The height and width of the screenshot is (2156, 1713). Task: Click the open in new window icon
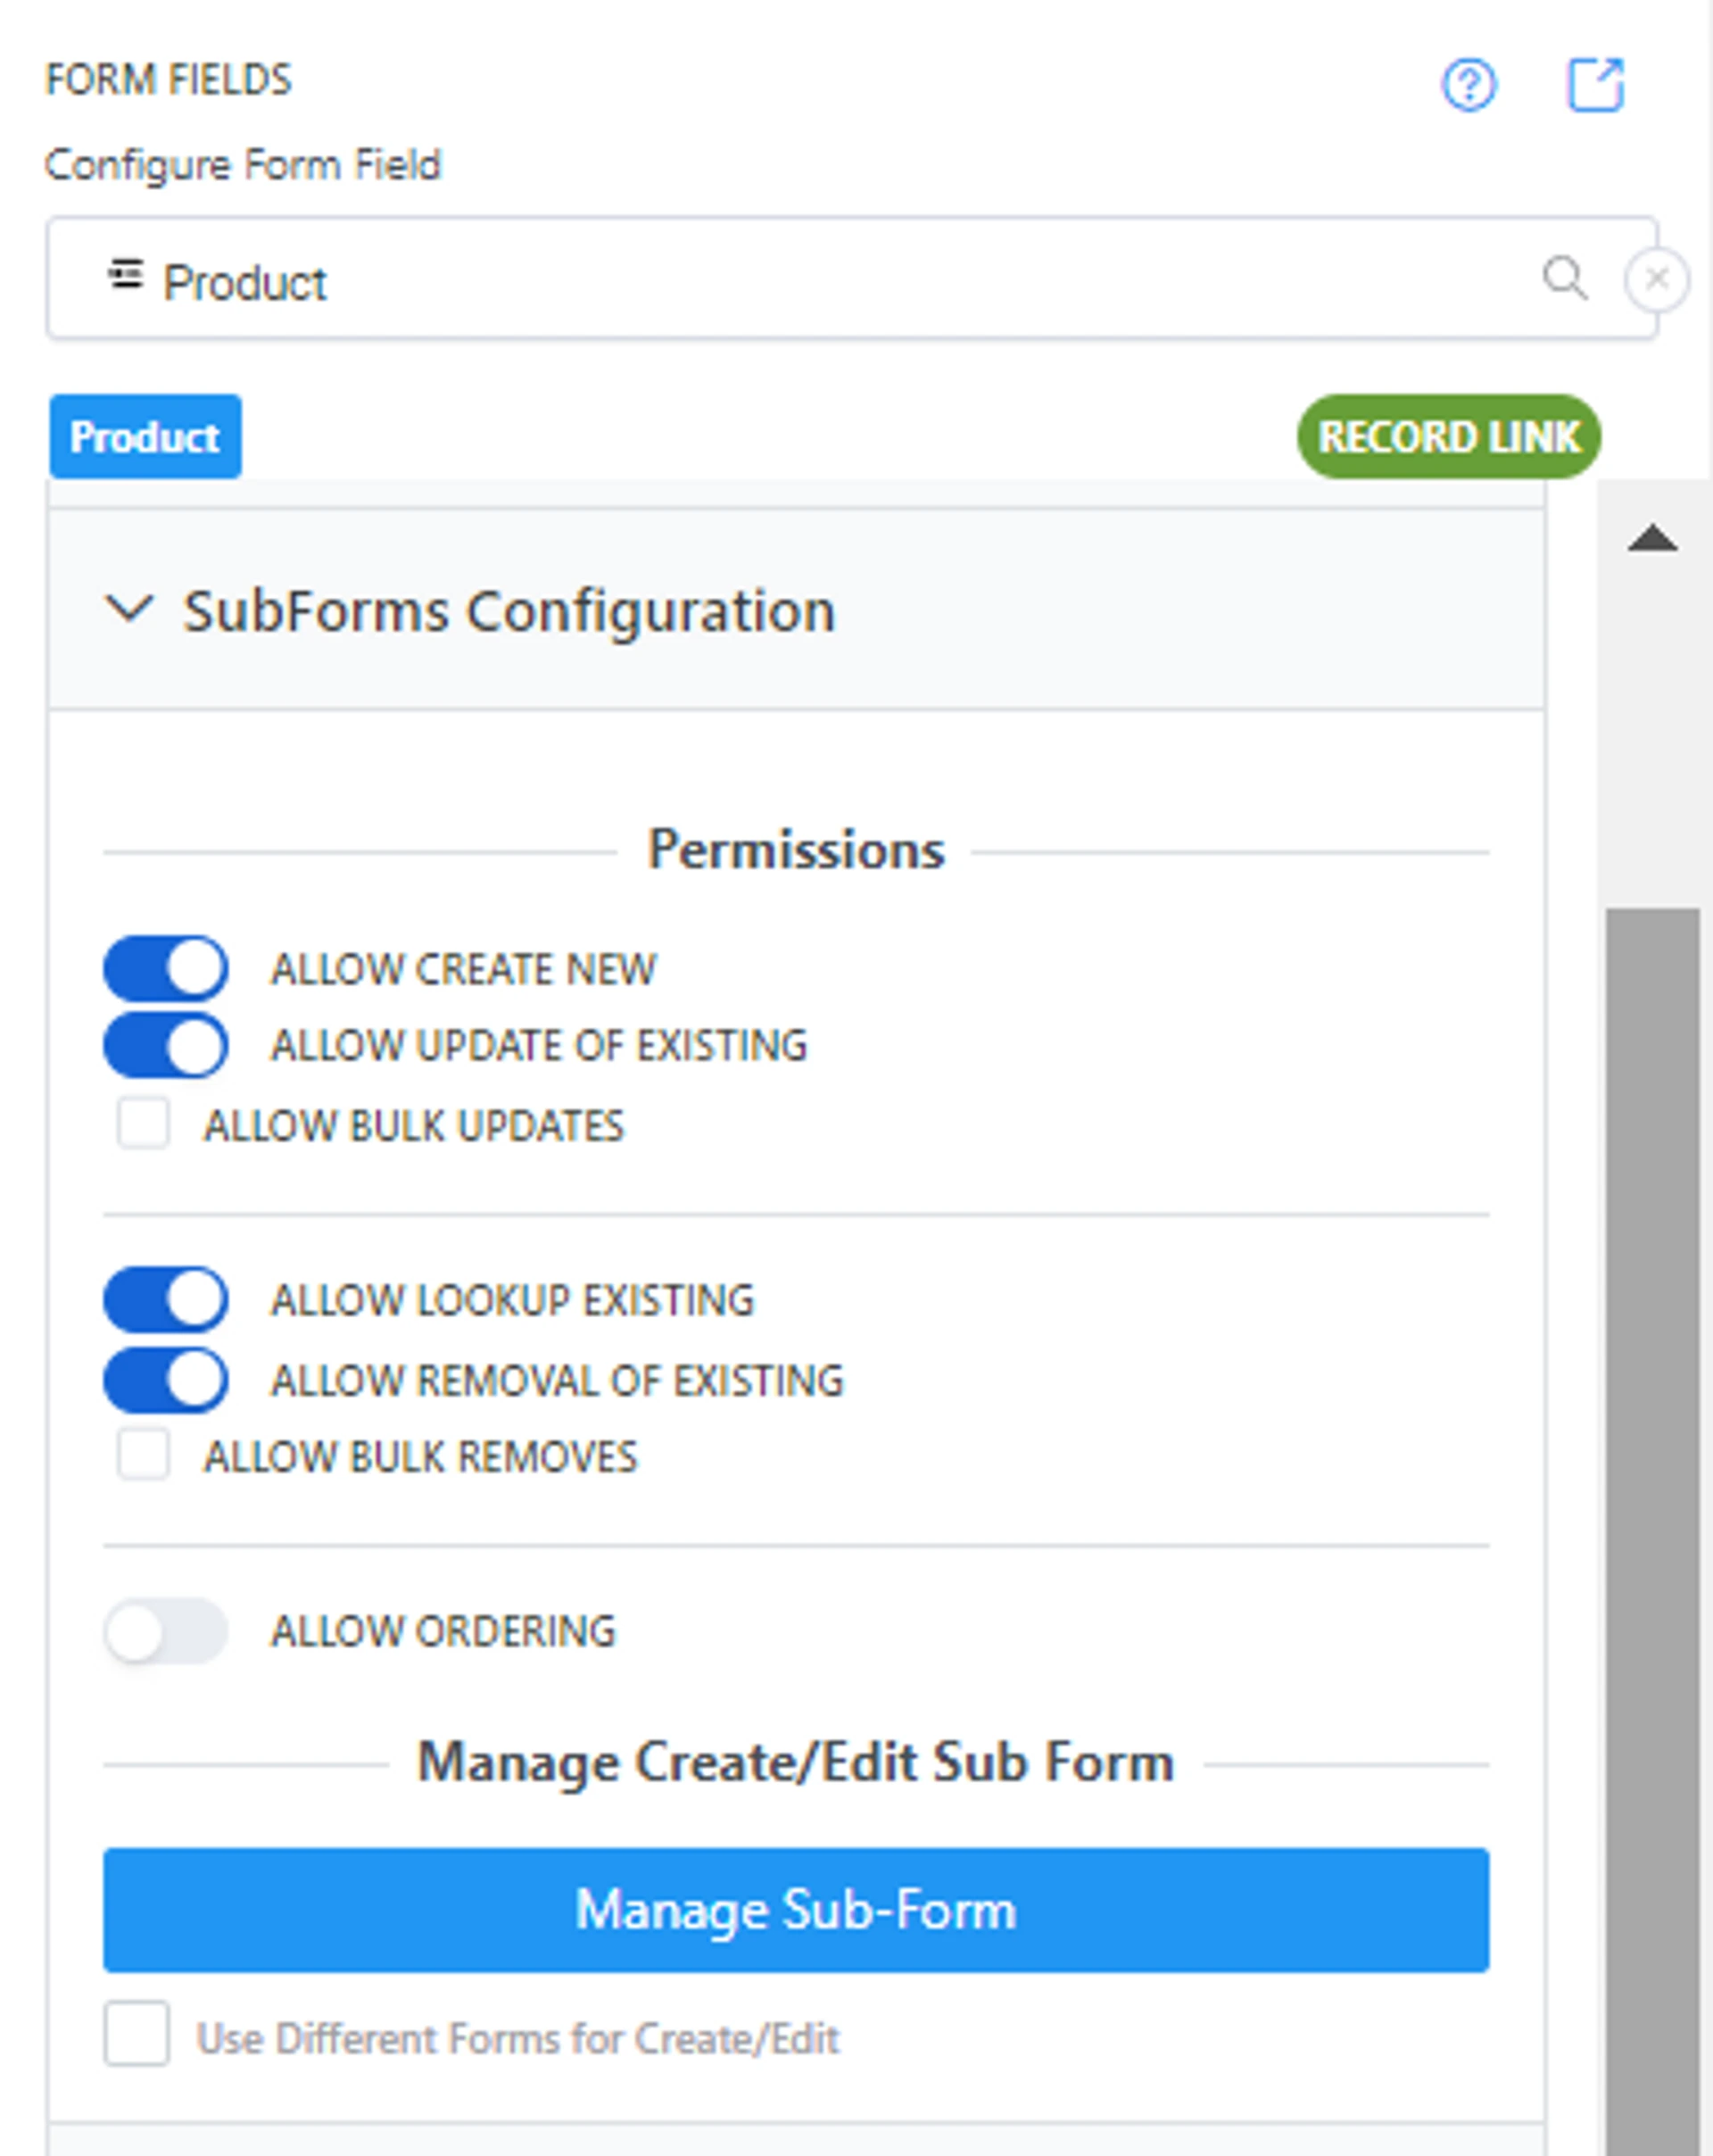(1594, 85)
